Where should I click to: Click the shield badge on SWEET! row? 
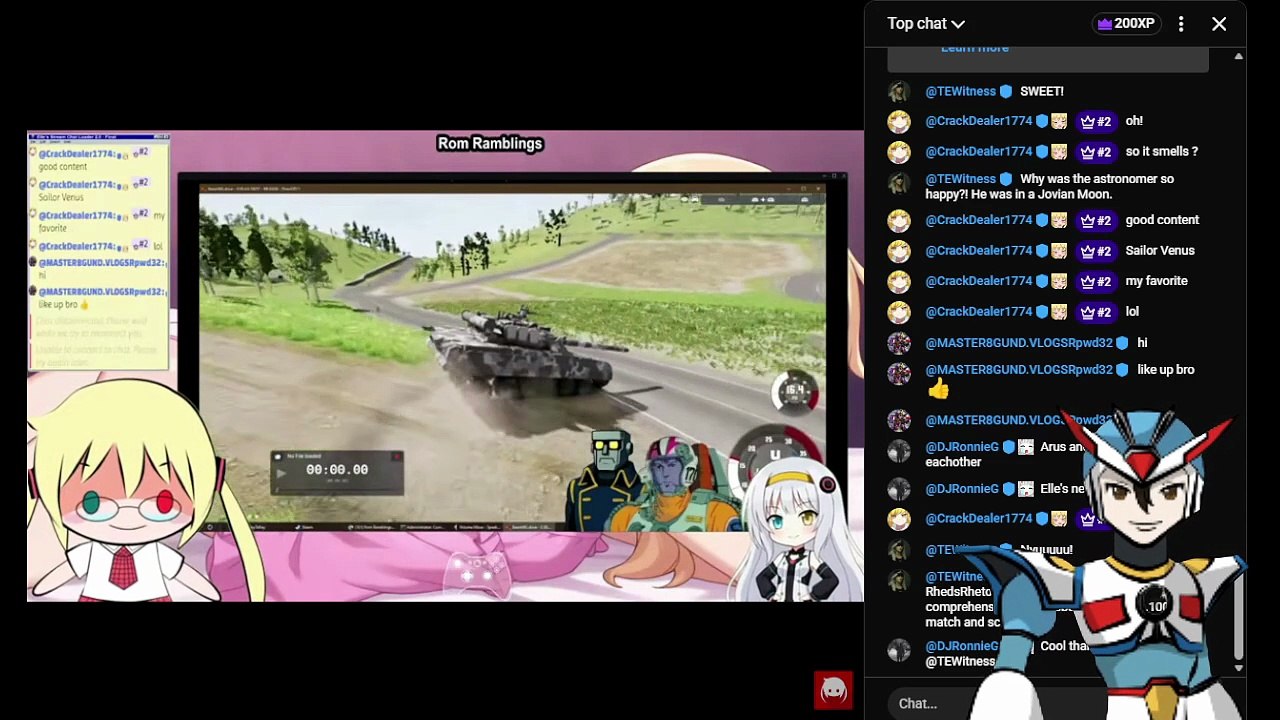click(1006, 91)
